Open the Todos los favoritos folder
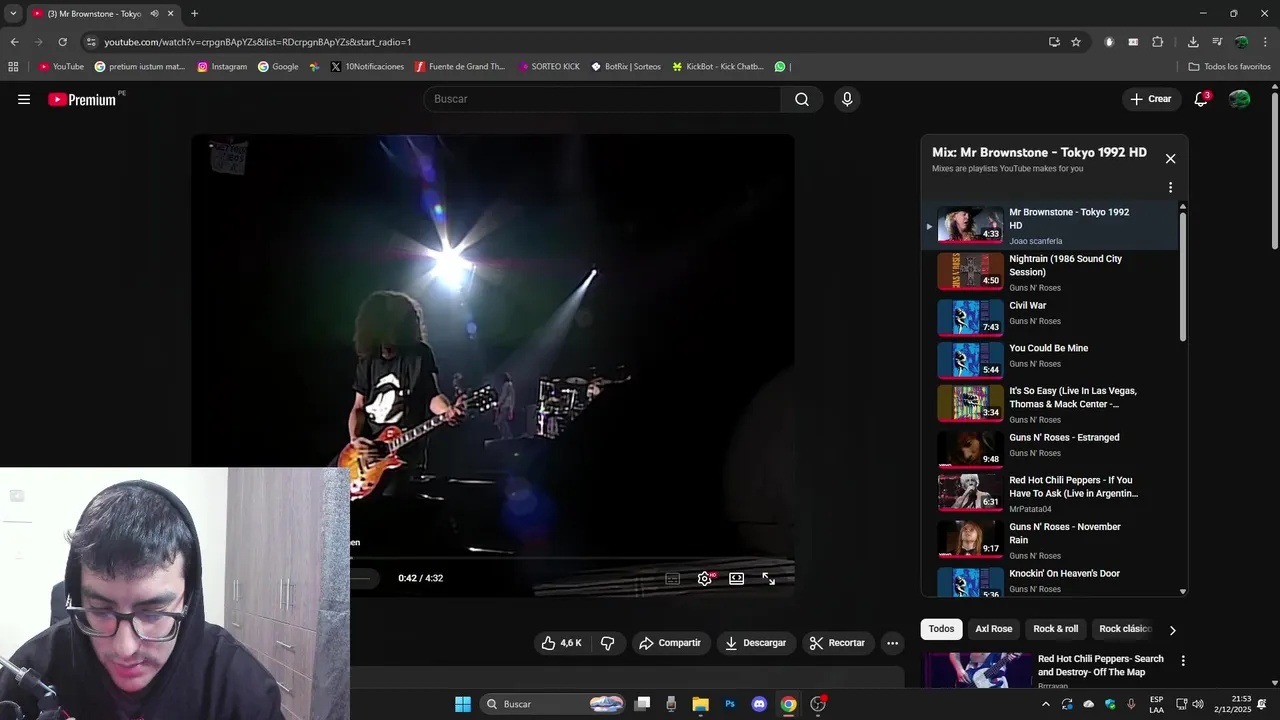 [x=1229, y=67]
